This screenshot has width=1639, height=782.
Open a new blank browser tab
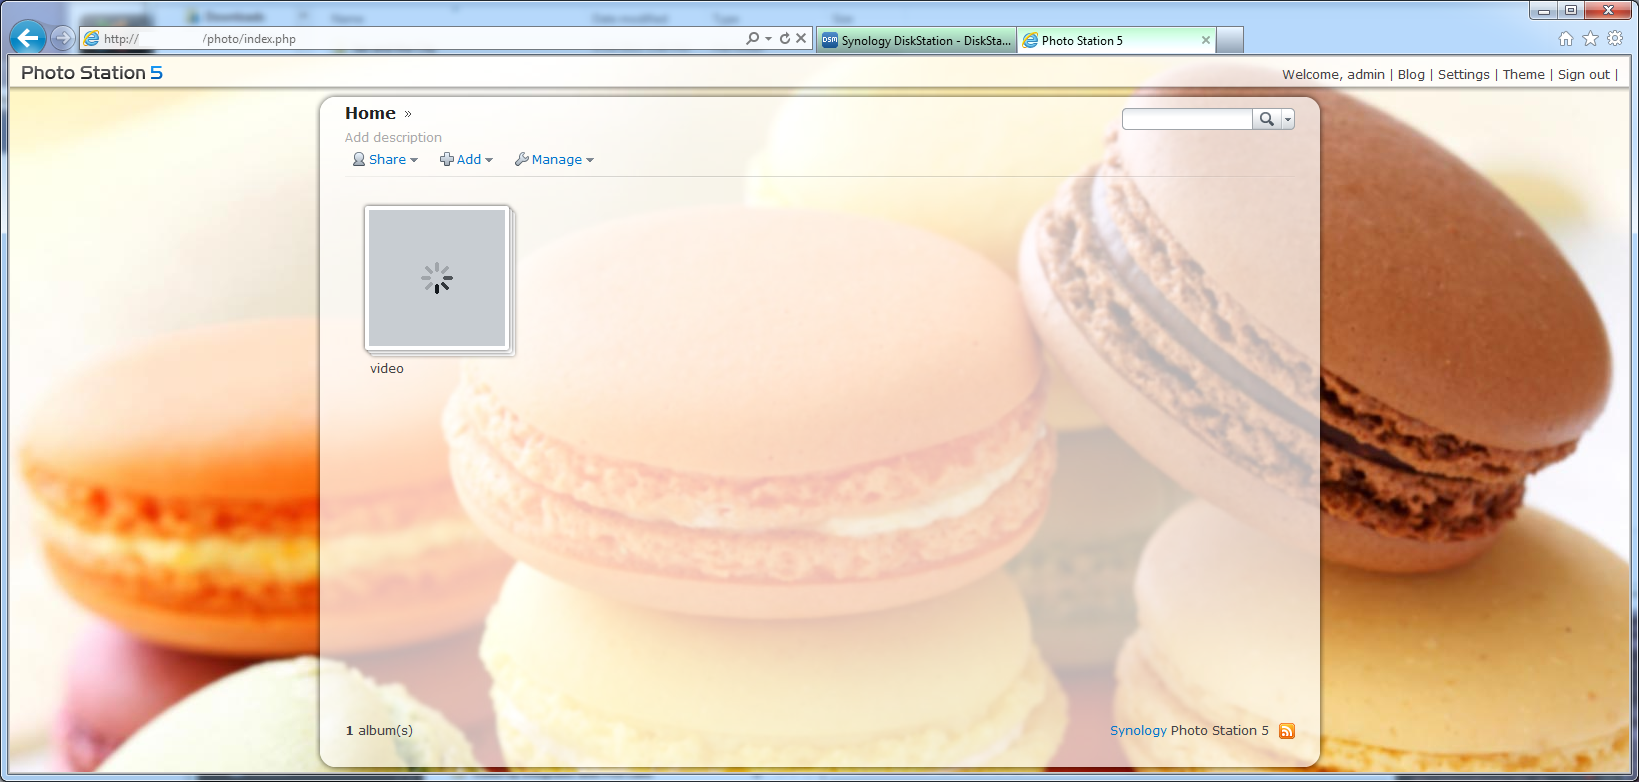(1230, 40)
